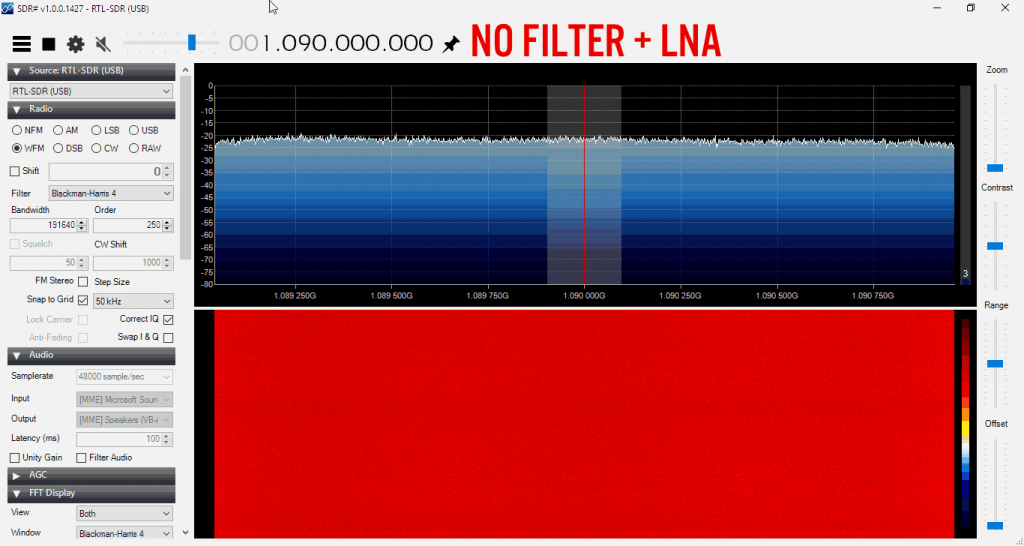1024x546 pixels.
Task: Disable Snap to Grid checkbox
Action: click(83, 300)
